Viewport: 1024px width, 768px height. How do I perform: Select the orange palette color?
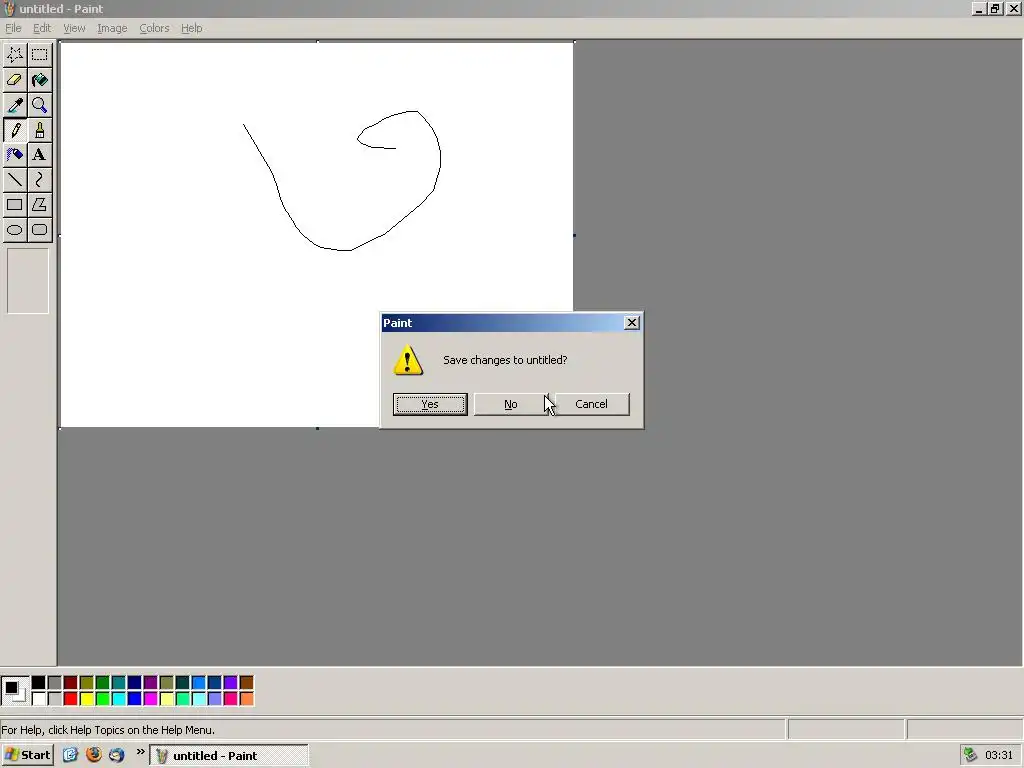[x=246, y=699]
